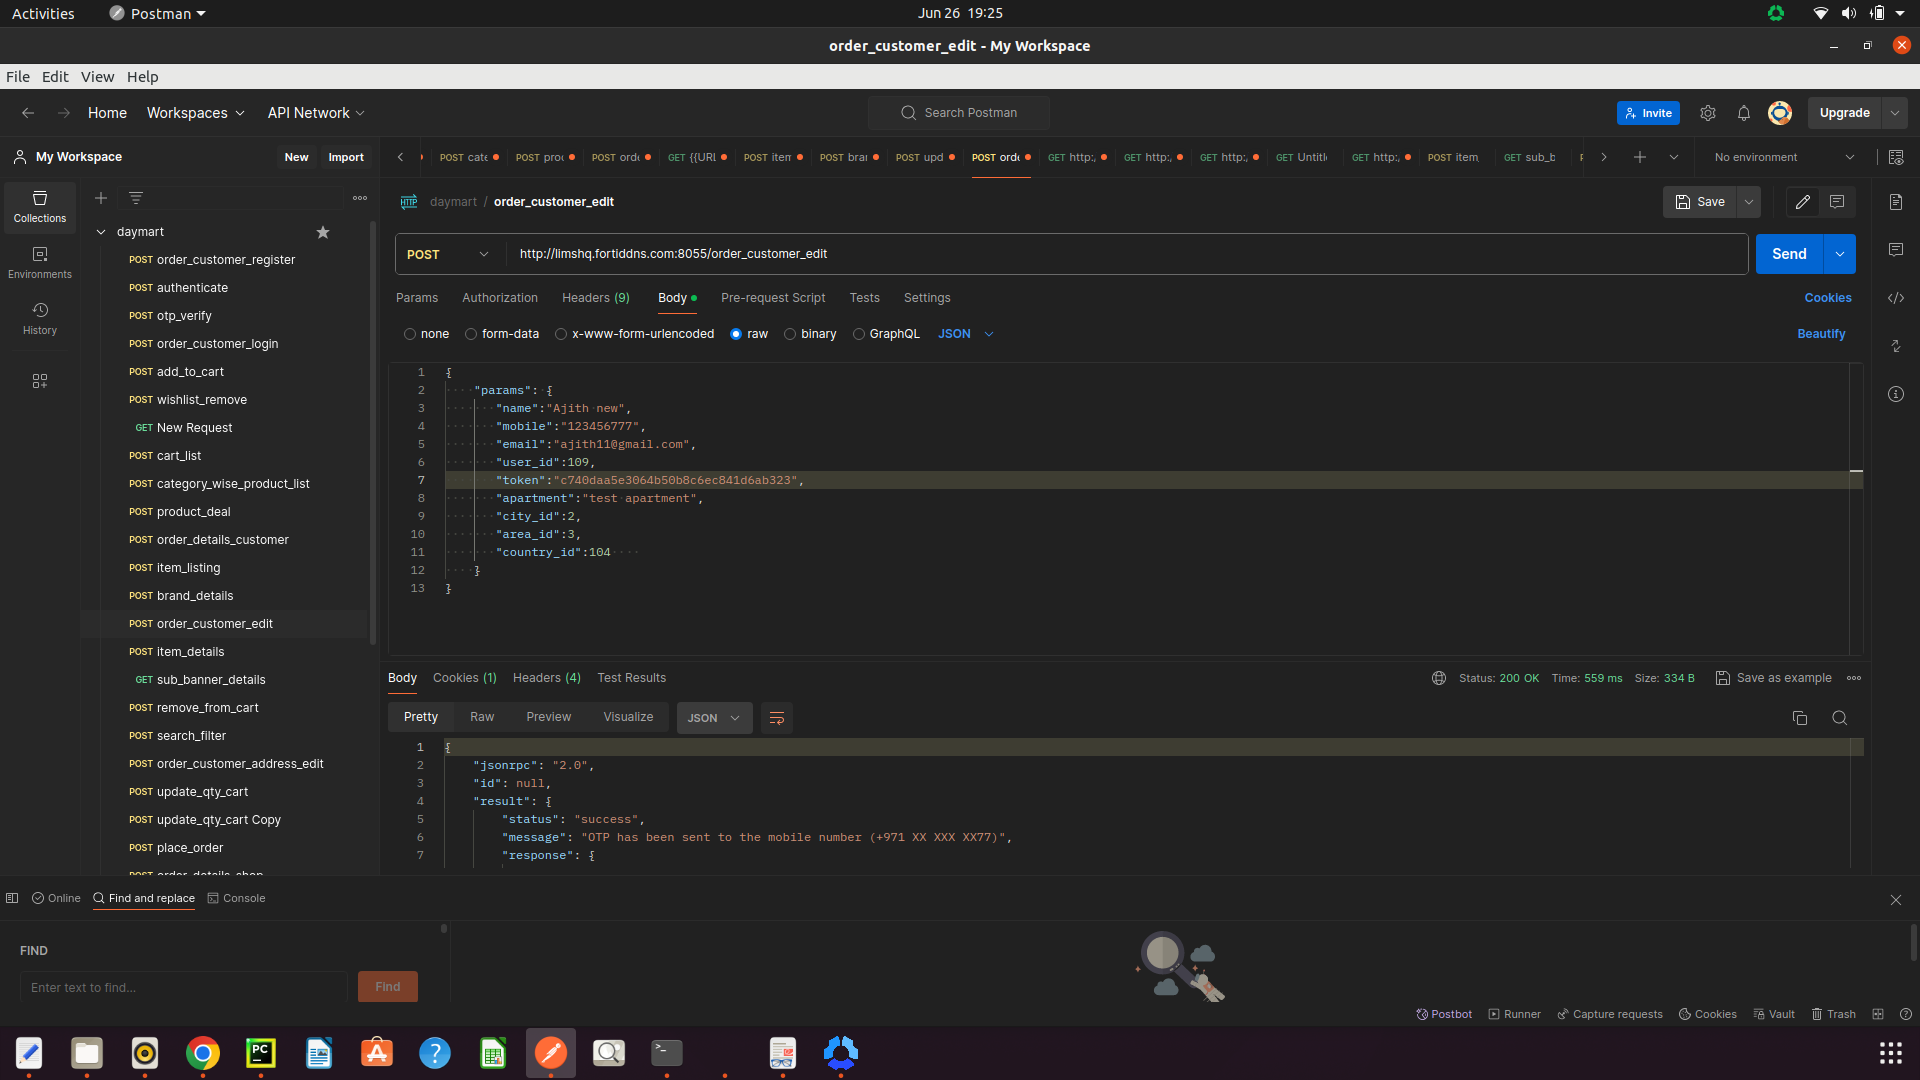Select the form-data body type

tap(471, 334)
